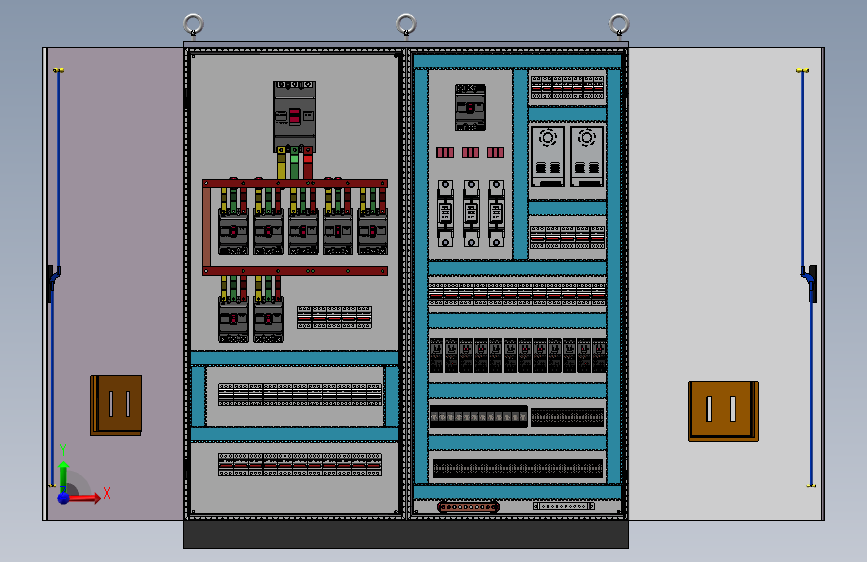Image resolution: width=867 pixels, height=562 pixels.
Task: Select the brown document pocket on the right door
Action: 723,411
